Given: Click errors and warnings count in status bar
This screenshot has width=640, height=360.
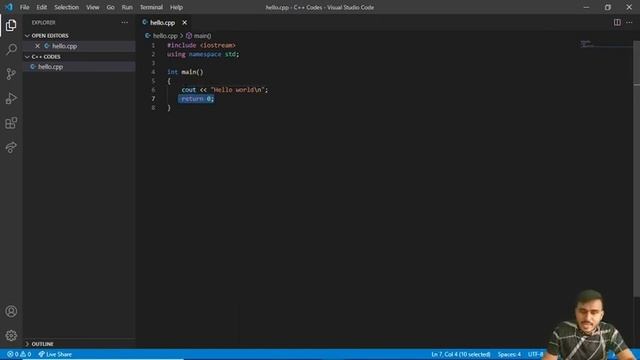Looking at the screenshot, I should [19, 354].
